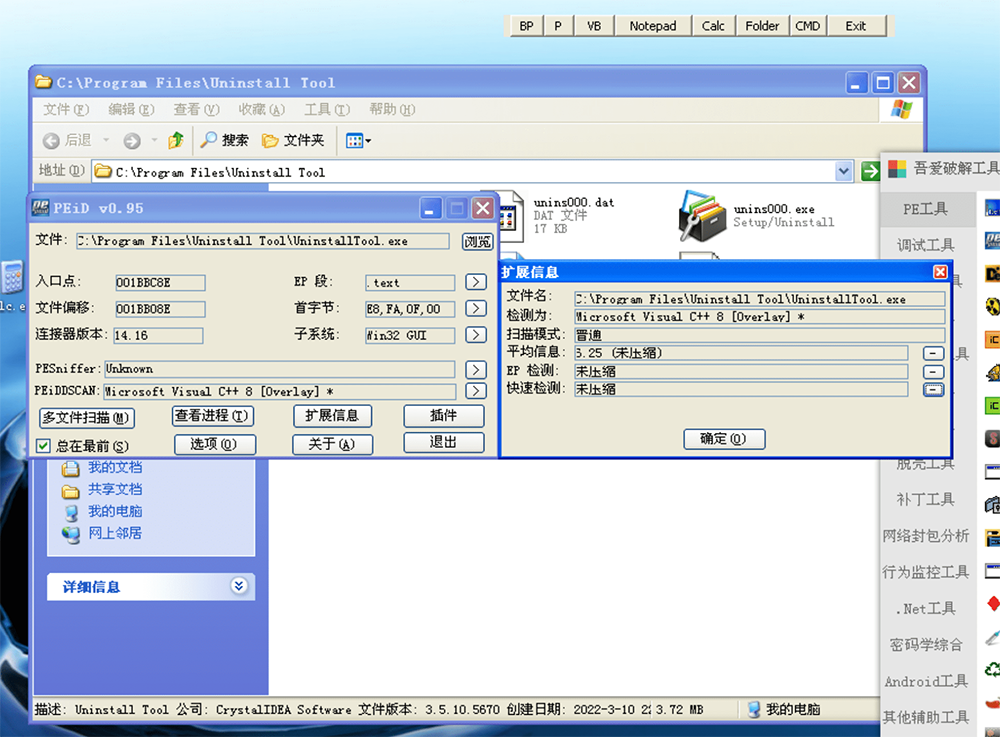Select the 调试工具 category tab

tap(928, 245)
